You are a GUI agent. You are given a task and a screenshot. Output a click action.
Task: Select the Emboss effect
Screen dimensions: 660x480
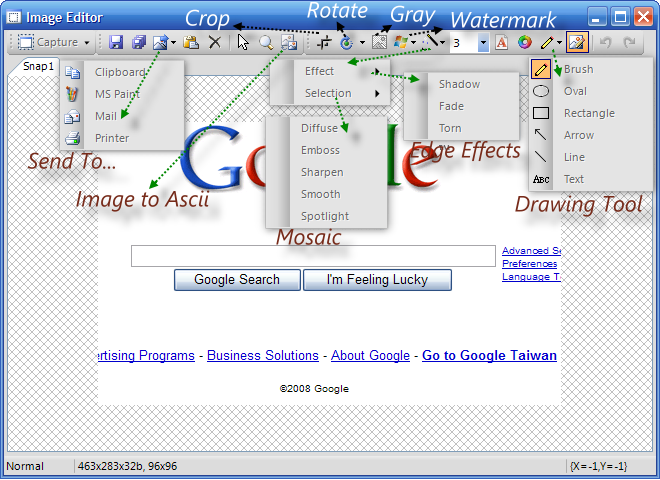[326, 150]
